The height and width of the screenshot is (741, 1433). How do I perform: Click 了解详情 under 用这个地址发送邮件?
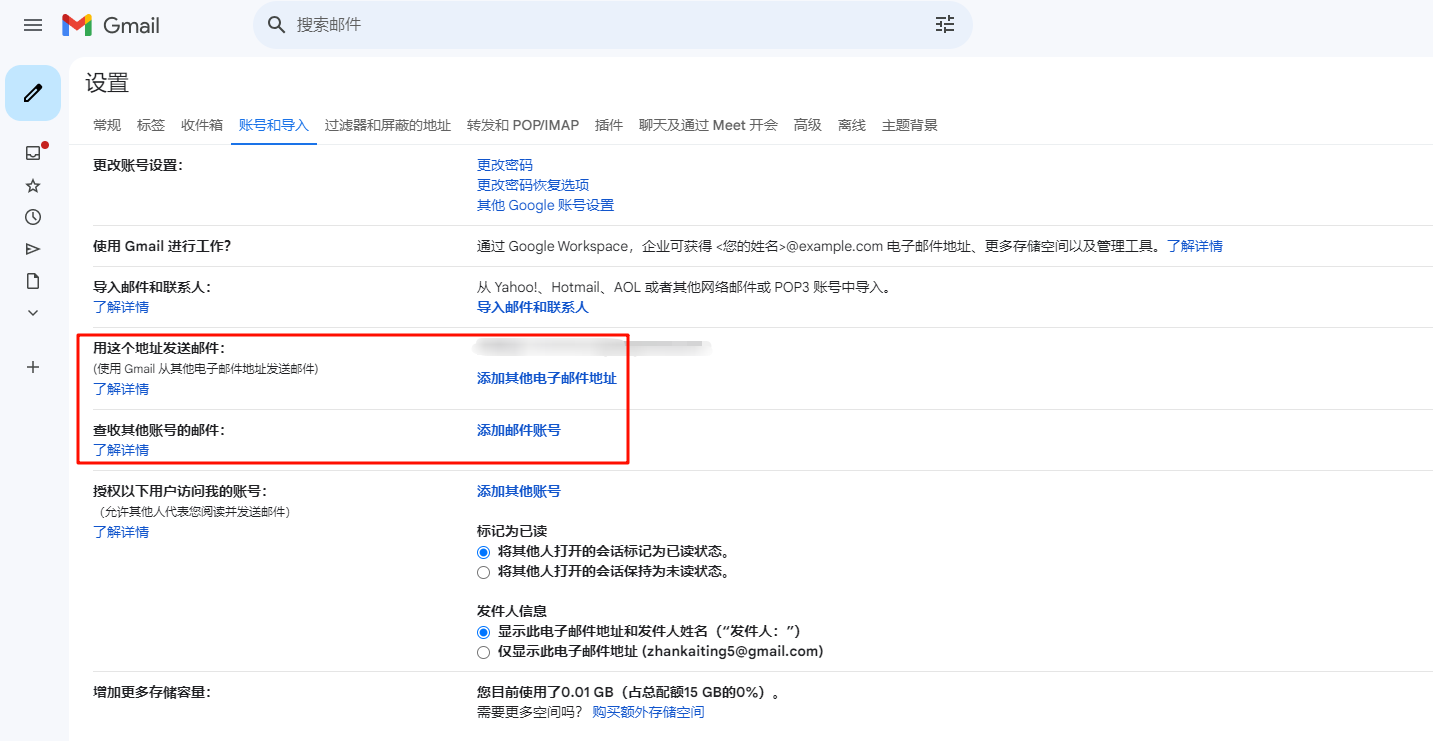coord(121,389)
